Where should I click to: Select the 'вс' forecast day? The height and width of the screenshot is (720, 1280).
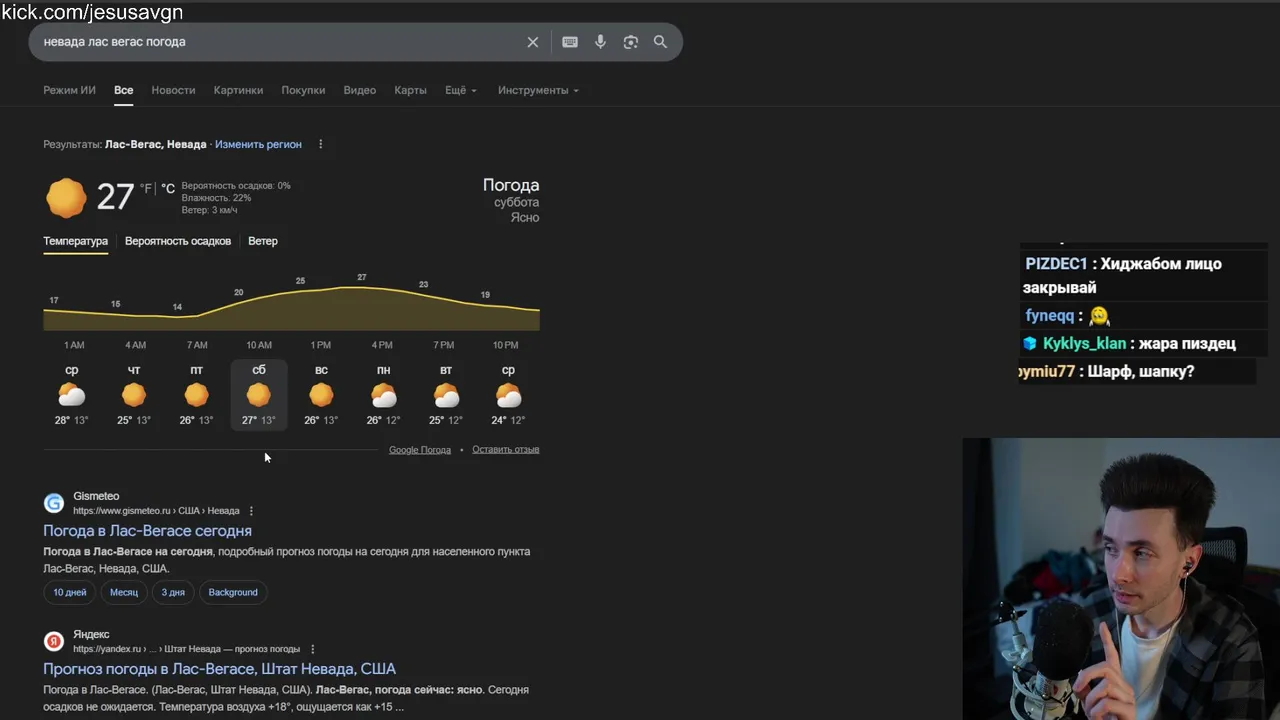[321, 395]
